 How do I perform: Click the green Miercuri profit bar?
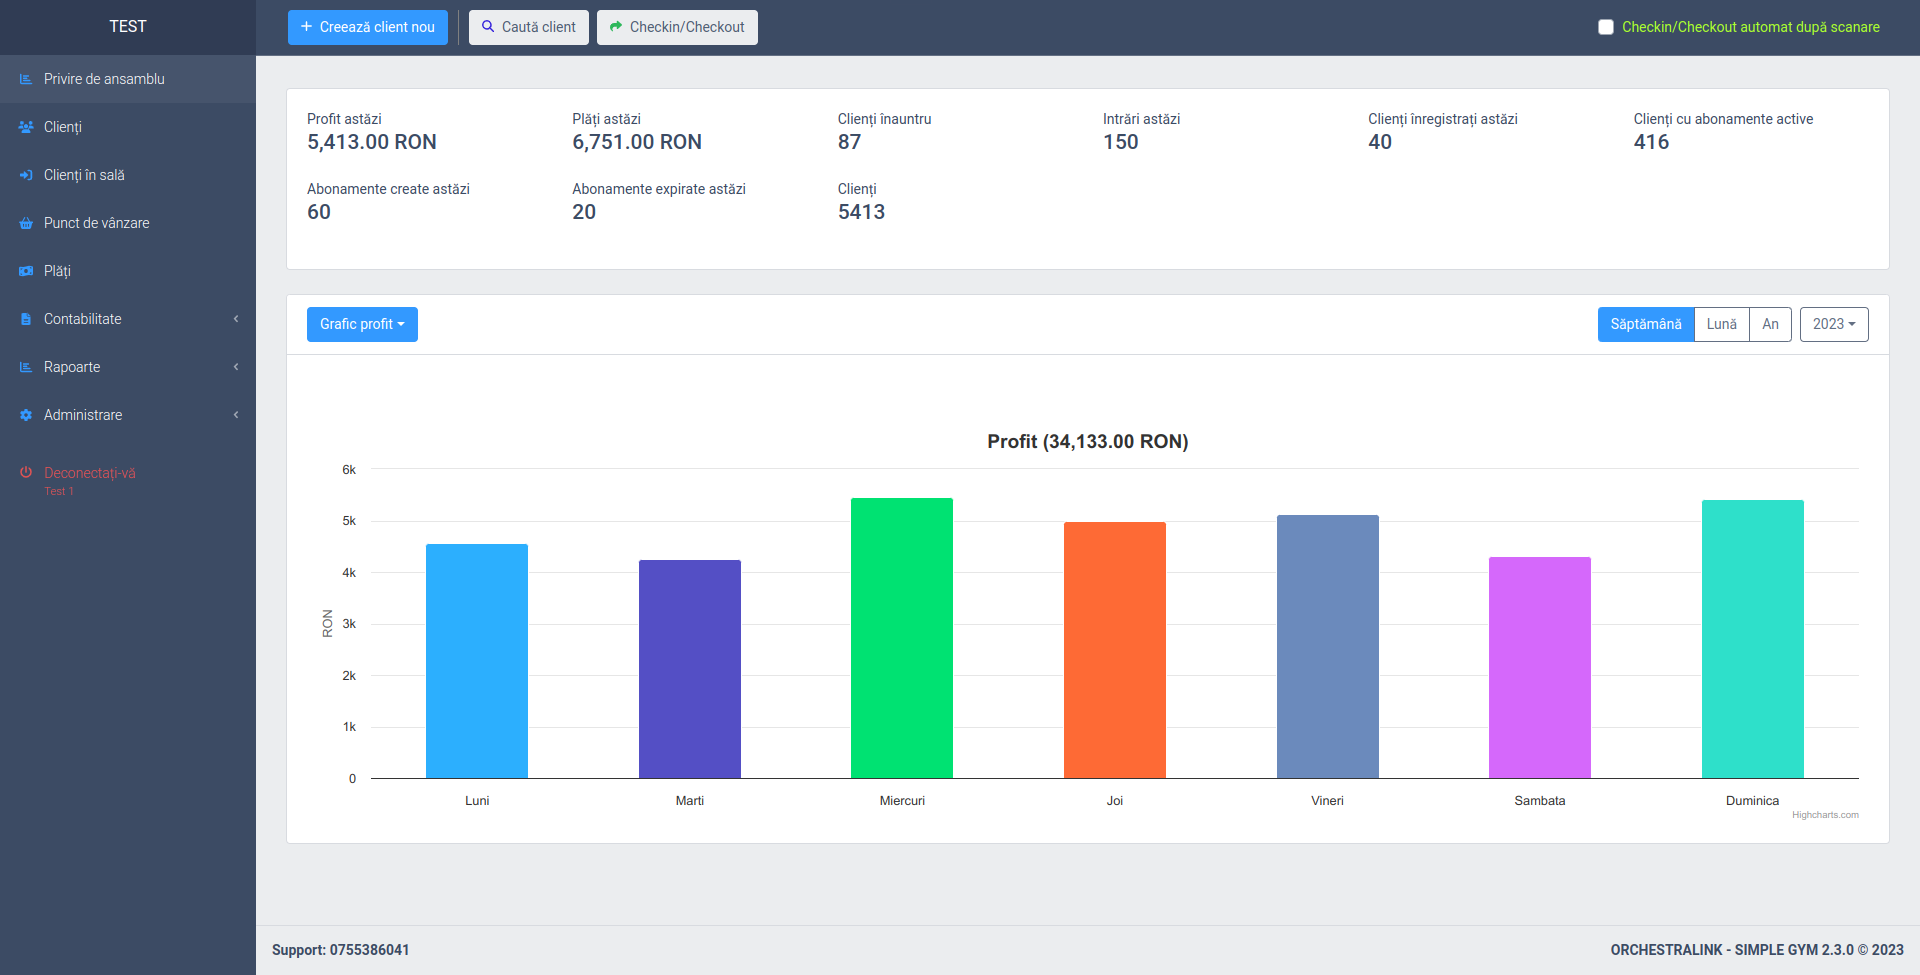click(901, 638)
